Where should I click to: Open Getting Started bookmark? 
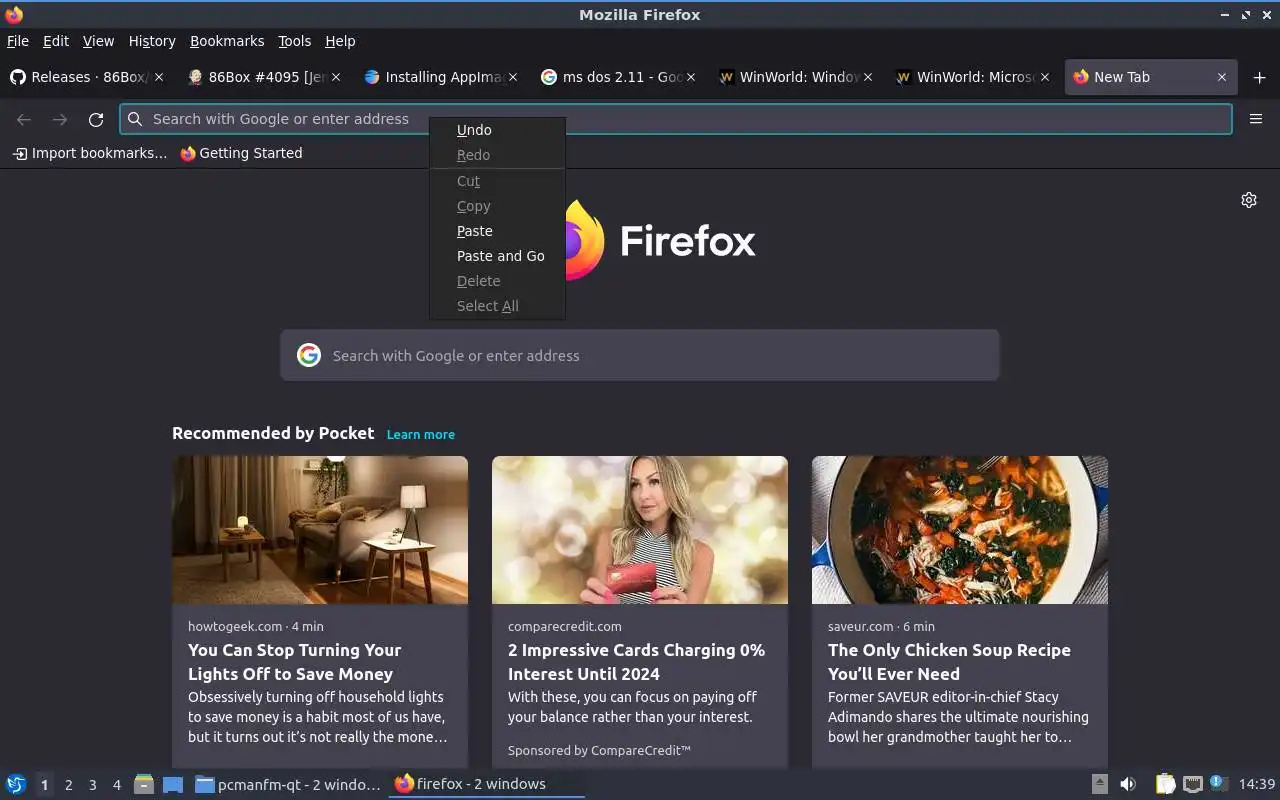pyautogui.click(x=241, y=153)
